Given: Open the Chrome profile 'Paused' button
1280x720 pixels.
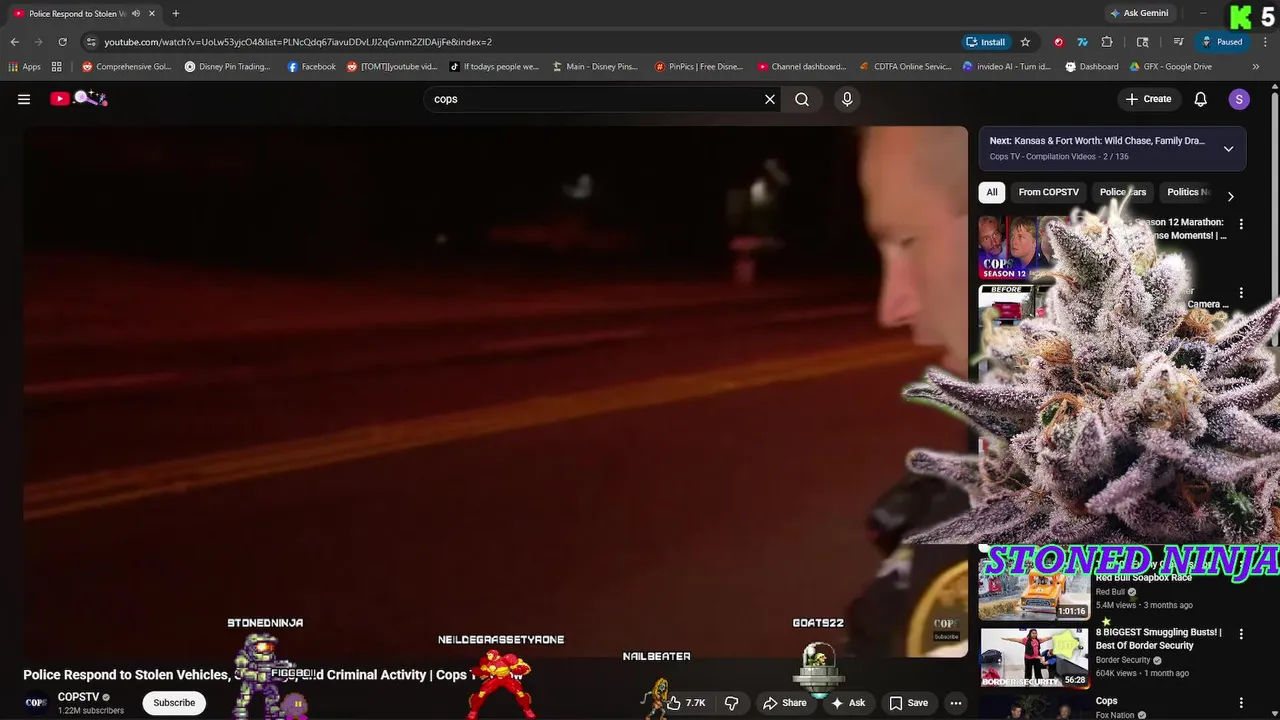Looking at the screenshot, I should pyautogui.click(x=1222, y=42).
